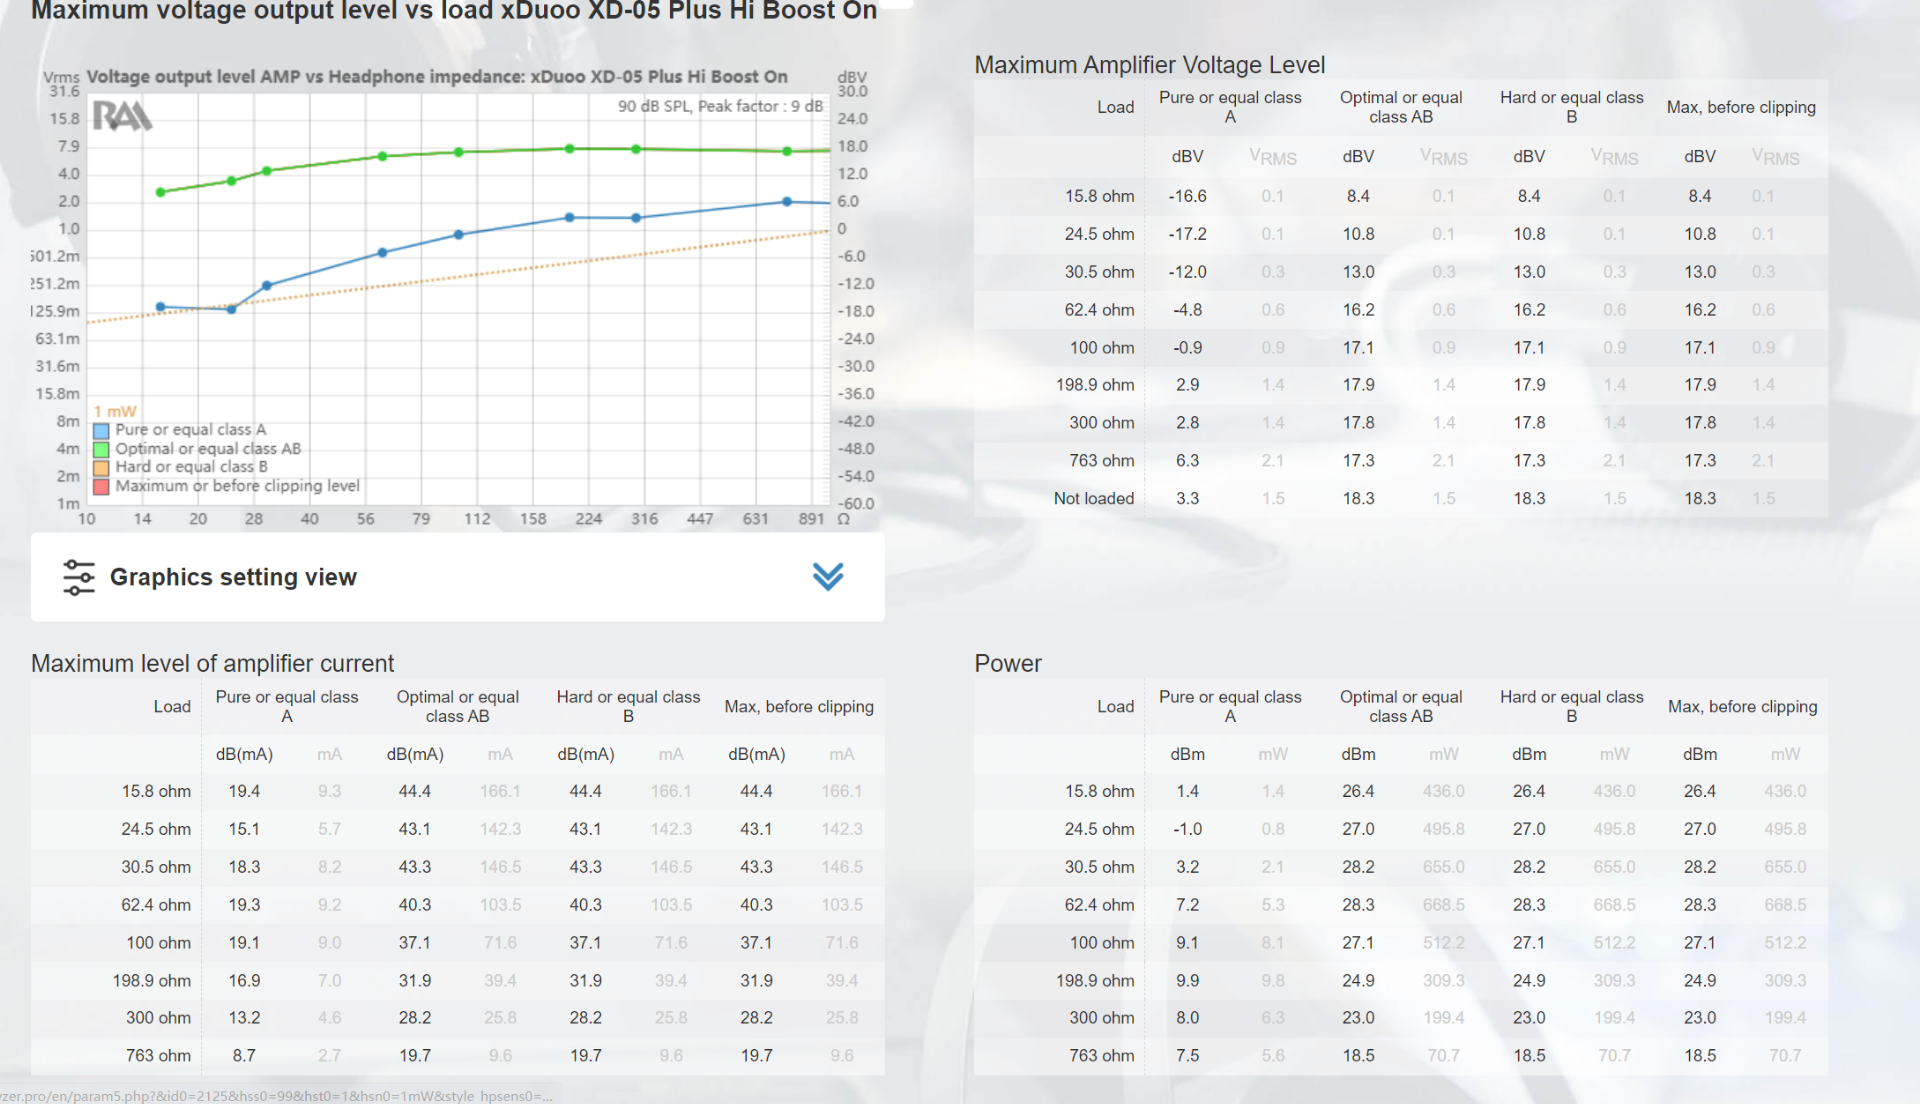The width and height of the screenshot is (1920, 1104).
Task: Click the last blue data point near 763 ohm
Action: point(787,201)
